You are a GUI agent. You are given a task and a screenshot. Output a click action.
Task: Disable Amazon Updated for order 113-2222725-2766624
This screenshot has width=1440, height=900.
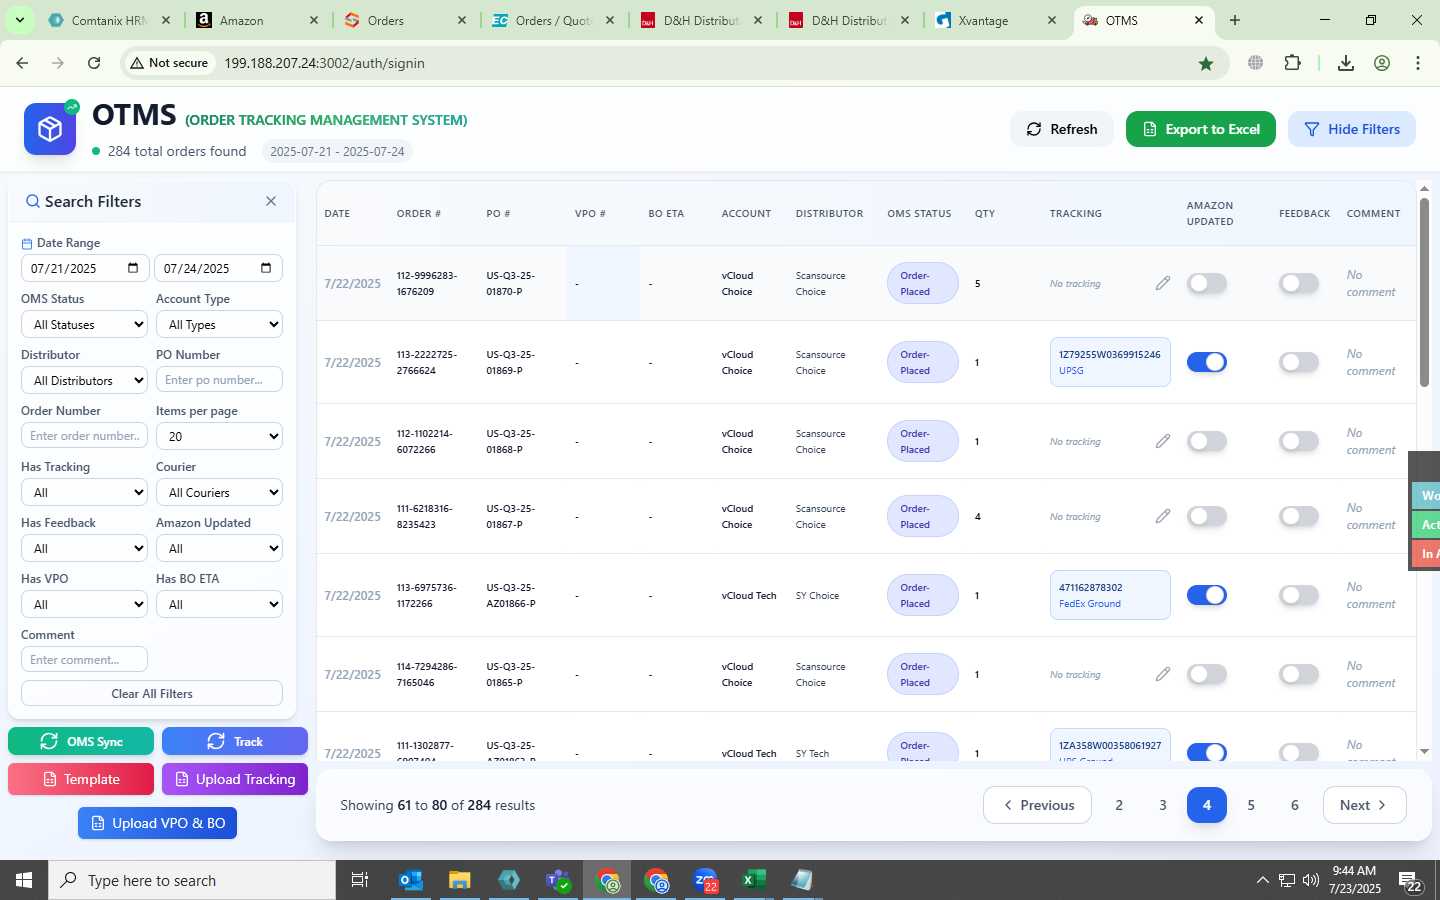(1207, 362)
